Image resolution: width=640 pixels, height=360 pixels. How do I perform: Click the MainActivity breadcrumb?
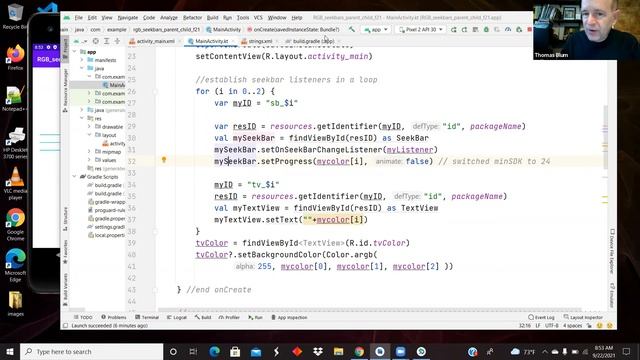pyautogui.click(x=223, y=29)
